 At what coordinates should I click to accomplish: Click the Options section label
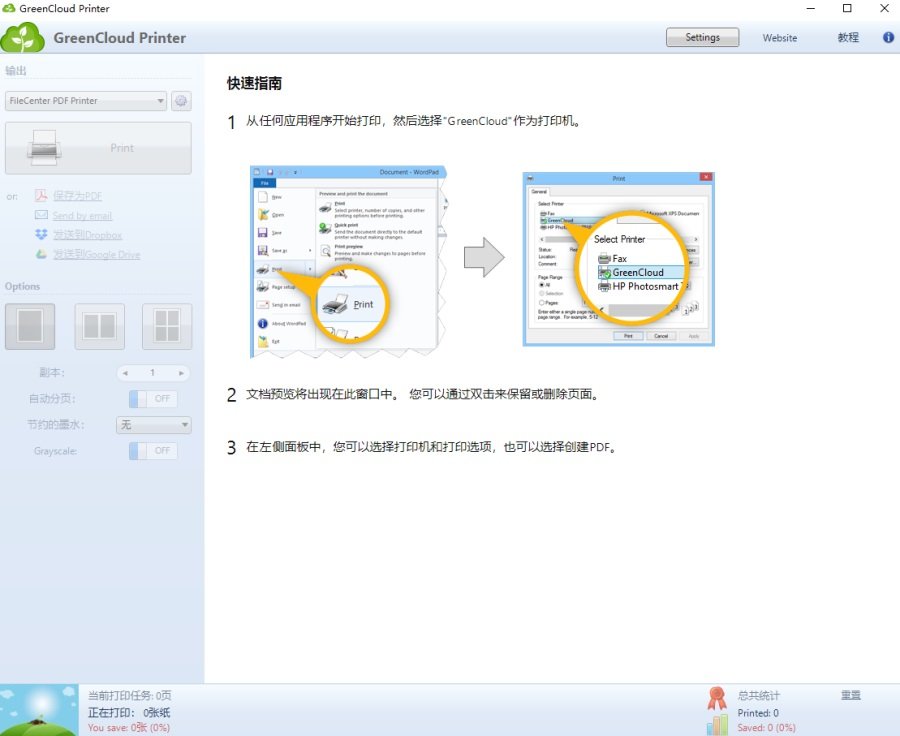(22, 286)
